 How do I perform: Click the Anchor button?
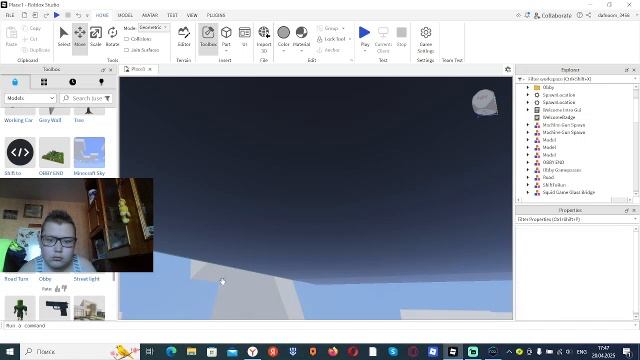(x=328, y=50)
